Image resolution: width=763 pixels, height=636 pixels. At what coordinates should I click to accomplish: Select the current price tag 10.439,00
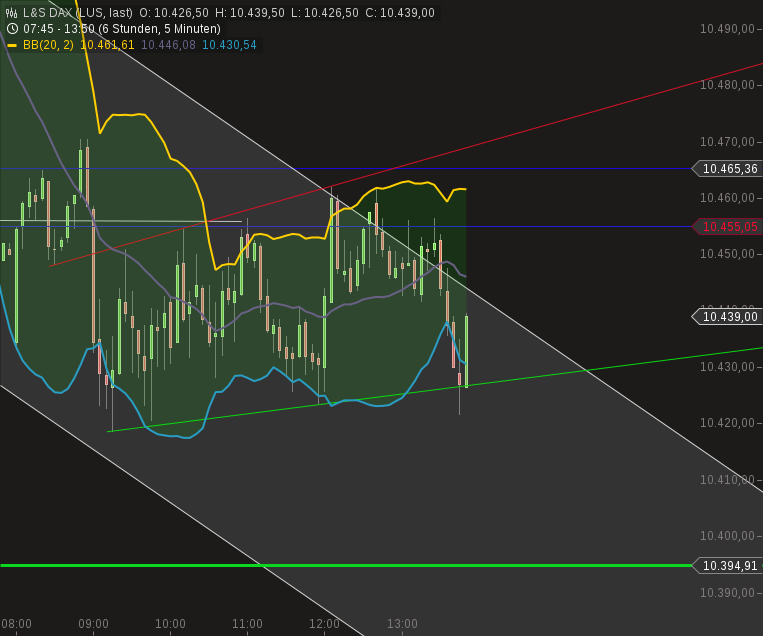pyautogui.click(x=727, y=317)
